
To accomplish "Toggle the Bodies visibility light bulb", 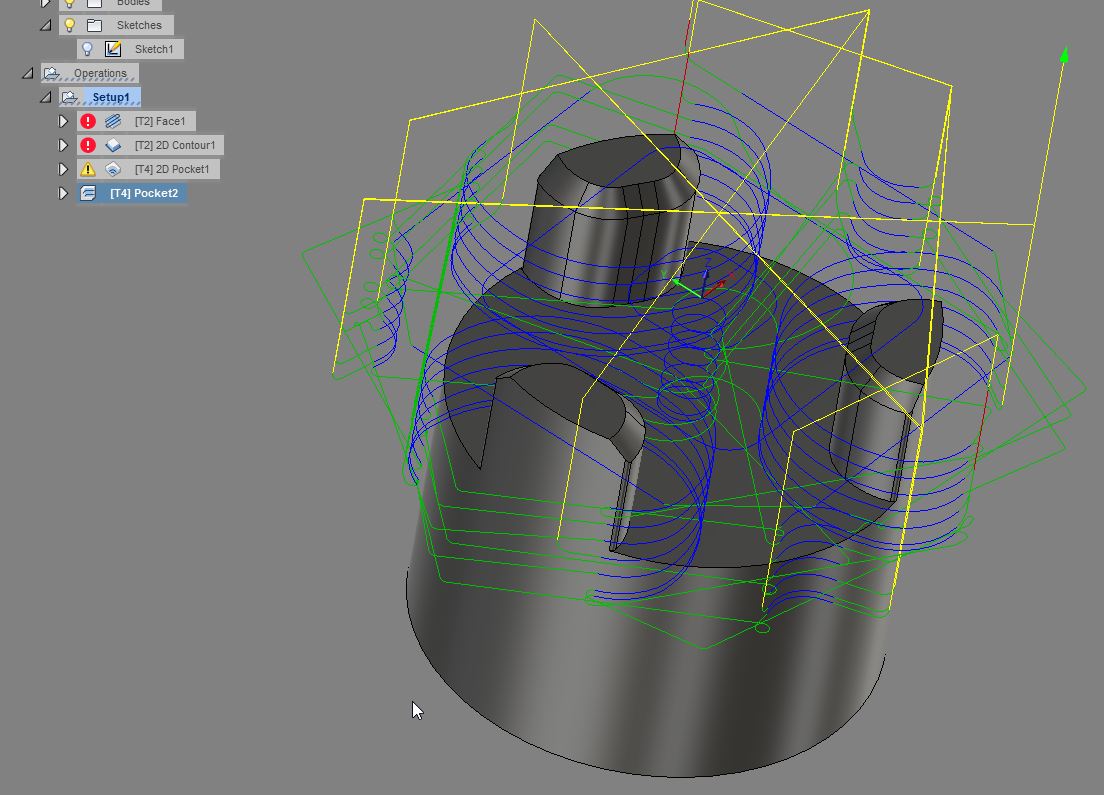I will 69,4.
